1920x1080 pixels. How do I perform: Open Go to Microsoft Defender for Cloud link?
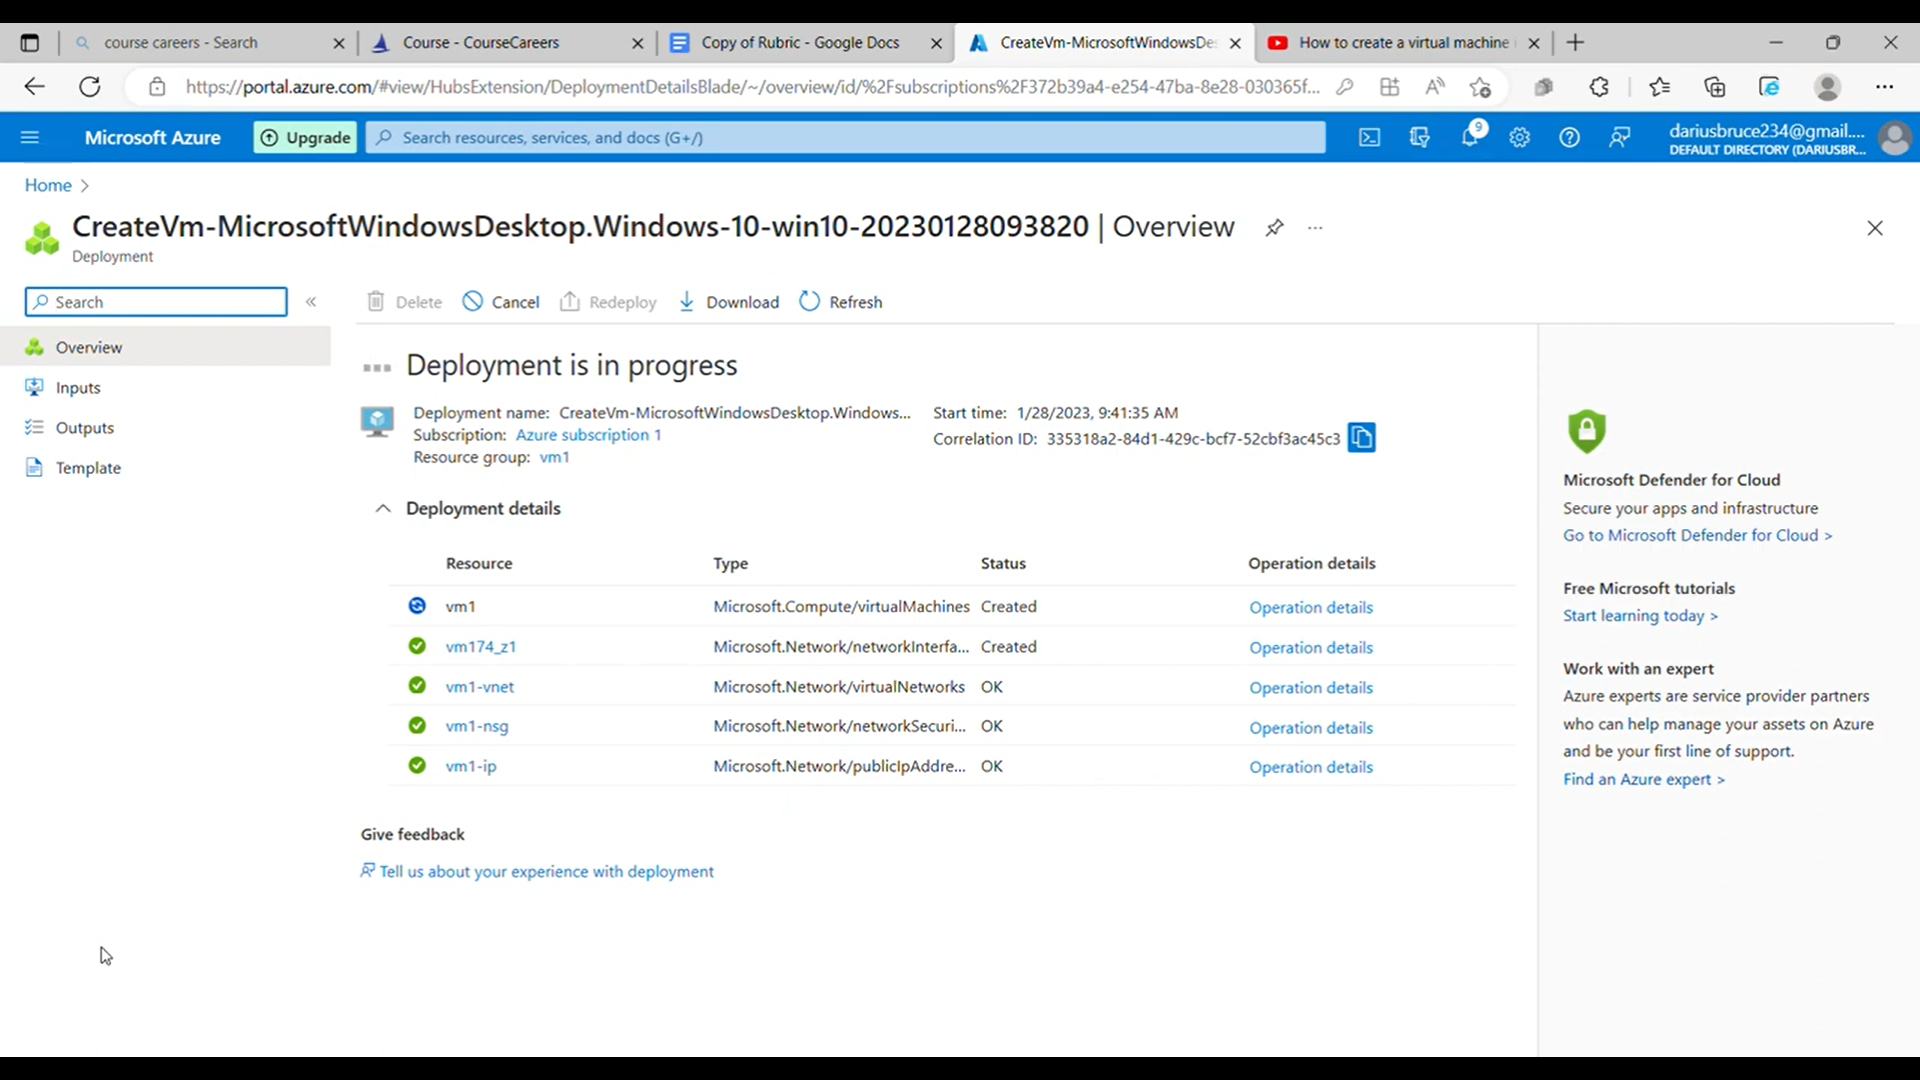coord(1696,535)
